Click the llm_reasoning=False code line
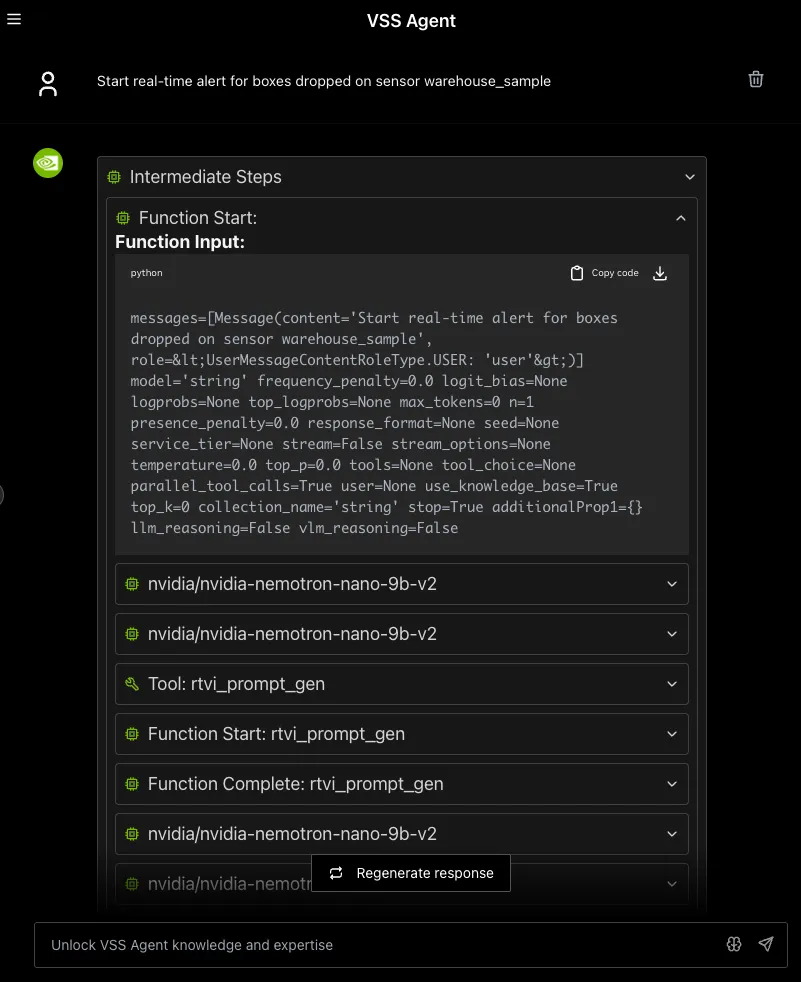 (294, 528)
